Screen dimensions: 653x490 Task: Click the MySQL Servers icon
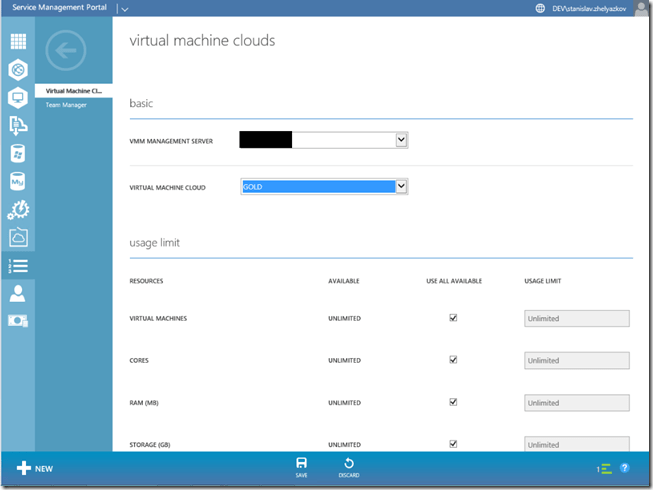(x=17, y=182)
